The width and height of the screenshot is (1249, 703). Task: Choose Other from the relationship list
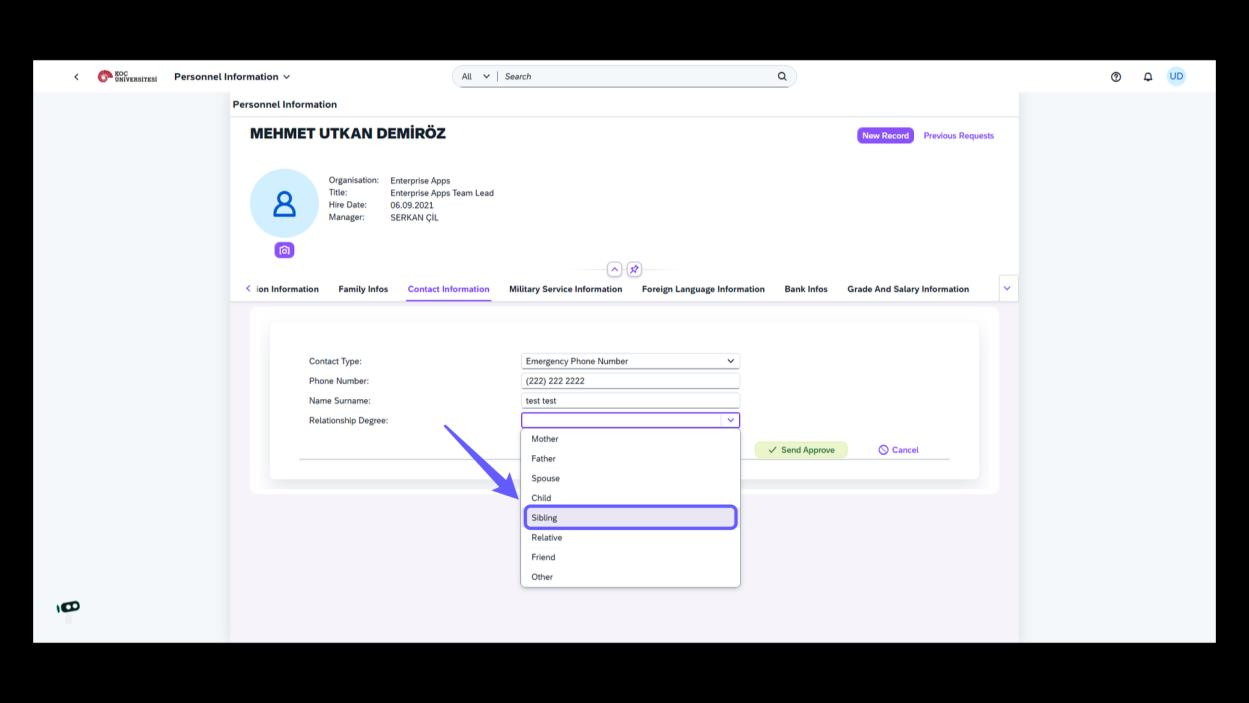click(630, 577)
